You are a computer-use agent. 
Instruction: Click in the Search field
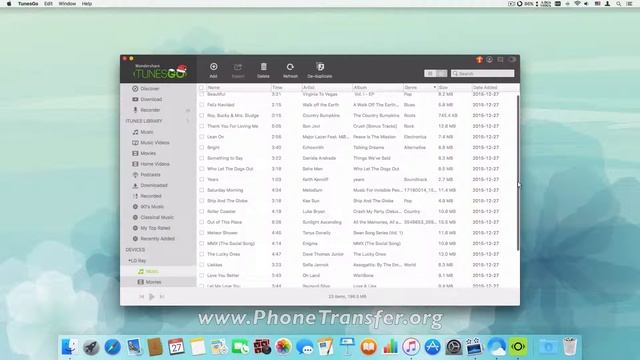[x=482, y=73]
